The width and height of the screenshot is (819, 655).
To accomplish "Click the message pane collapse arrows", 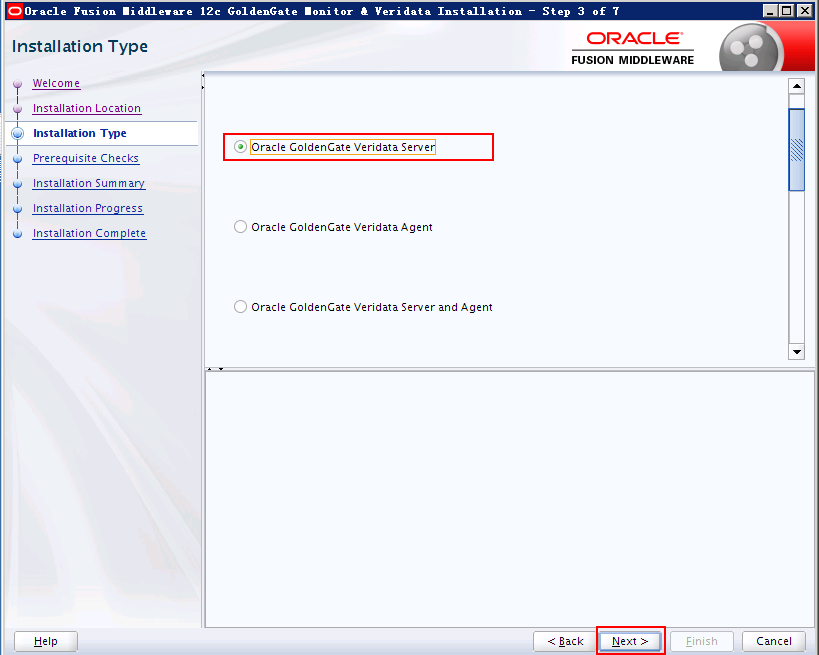I will pos(215,369).
